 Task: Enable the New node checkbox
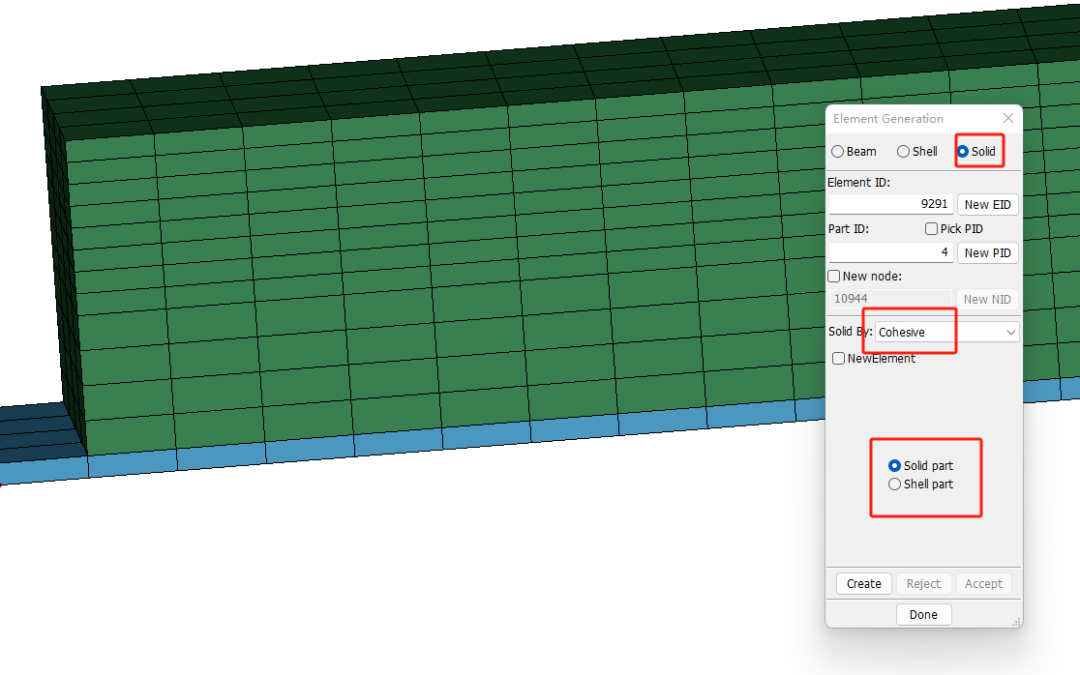pos(834,276)
